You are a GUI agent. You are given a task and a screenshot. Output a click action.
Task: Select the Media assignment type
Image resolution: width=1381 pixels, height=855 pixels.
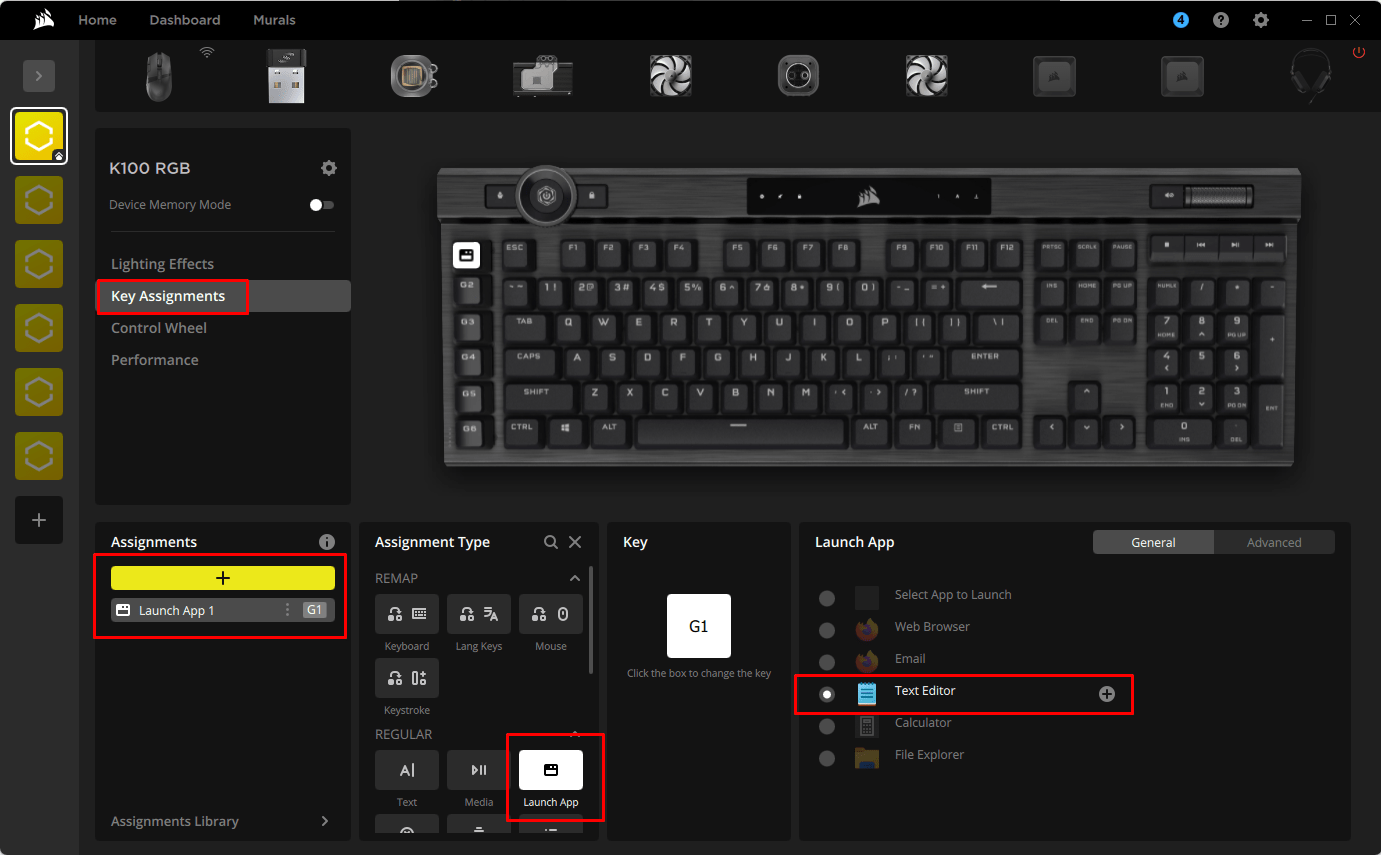pyautogui.click(x=478, y=769)
